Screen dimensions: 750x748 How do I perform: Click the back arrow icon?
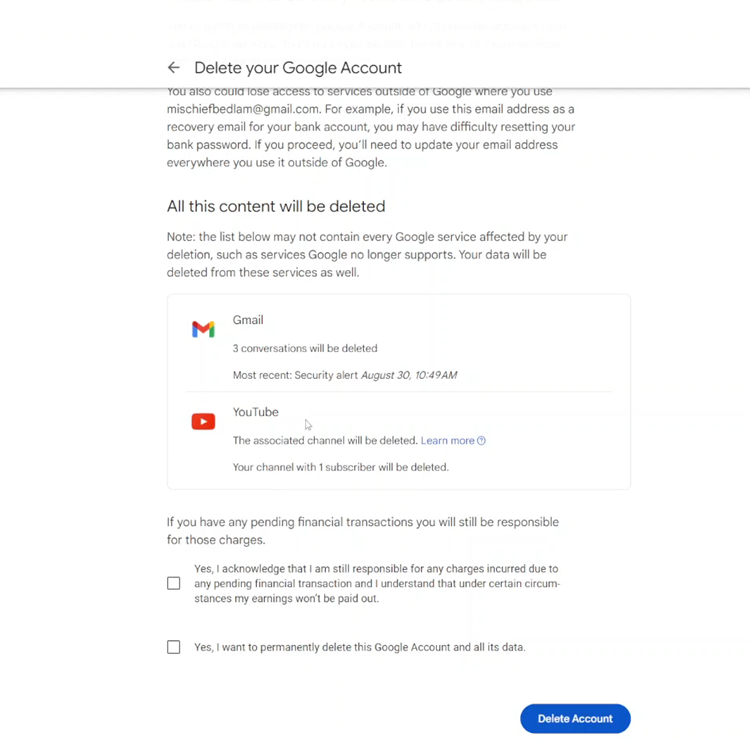174,68
